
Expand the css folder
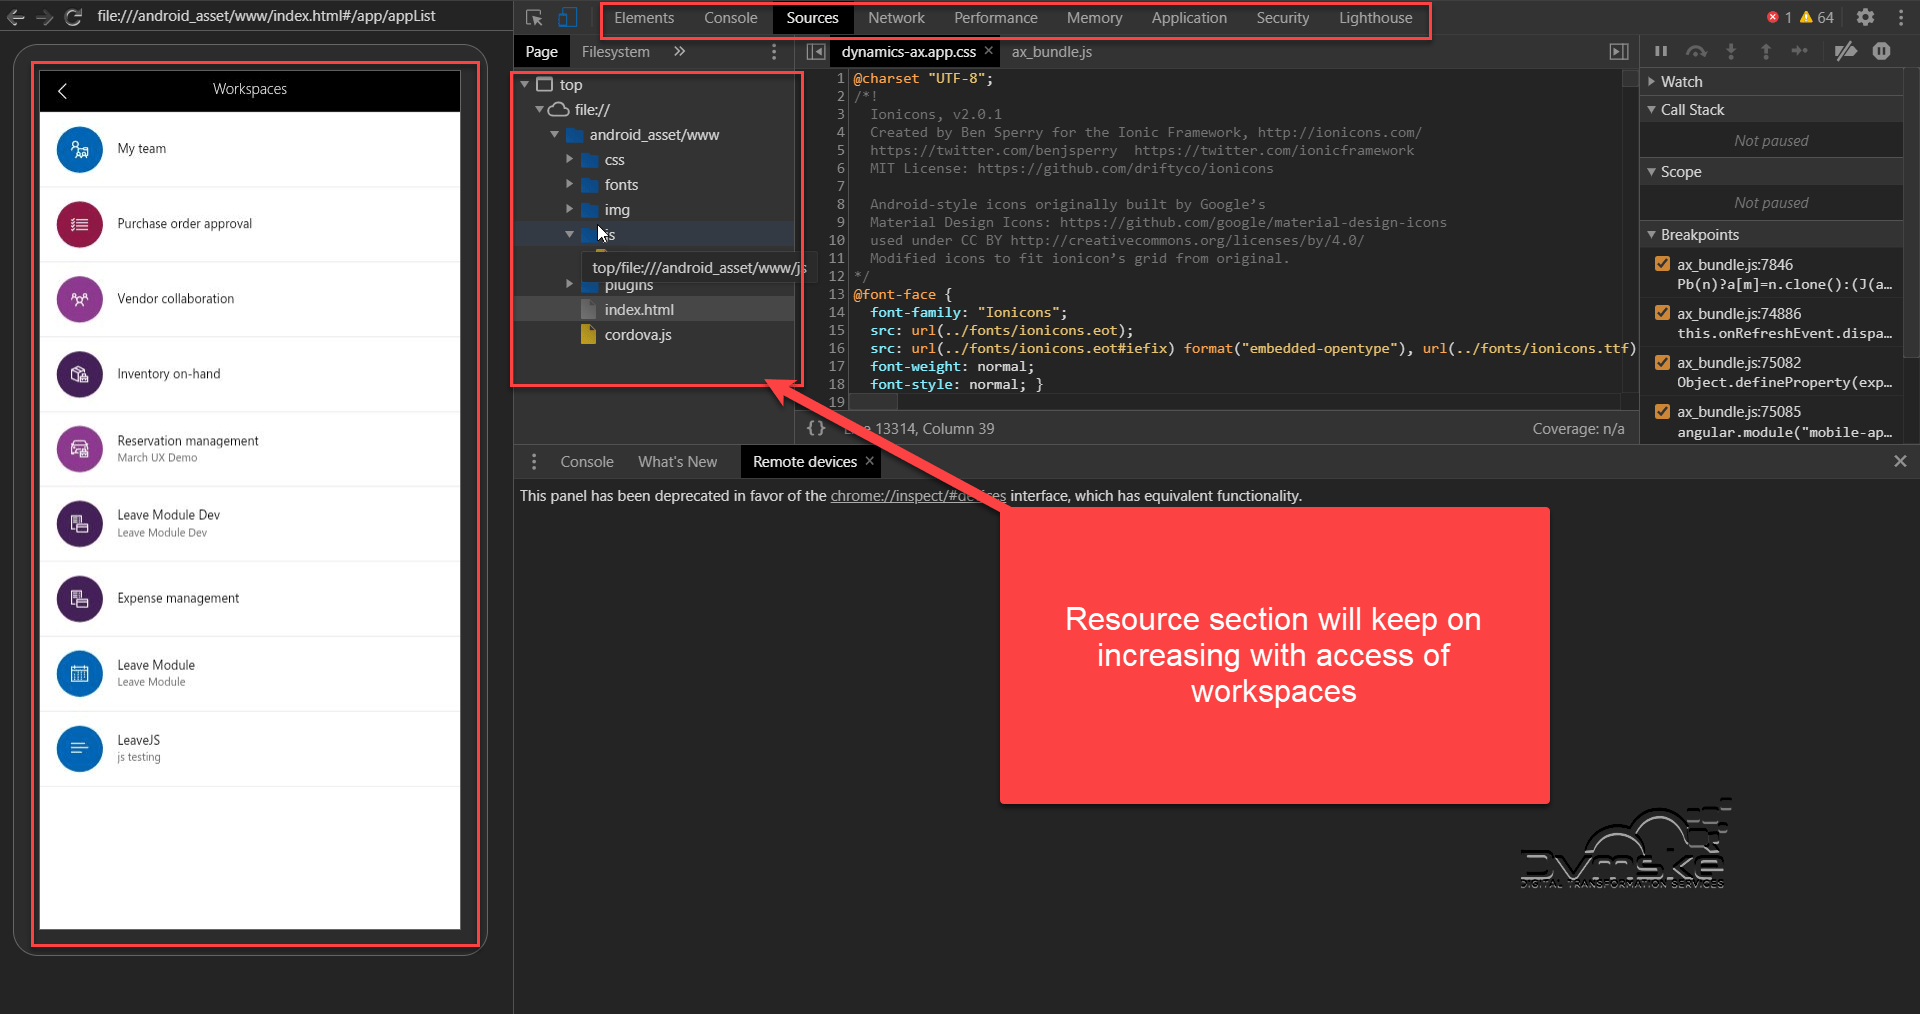[x=570, y=160]
